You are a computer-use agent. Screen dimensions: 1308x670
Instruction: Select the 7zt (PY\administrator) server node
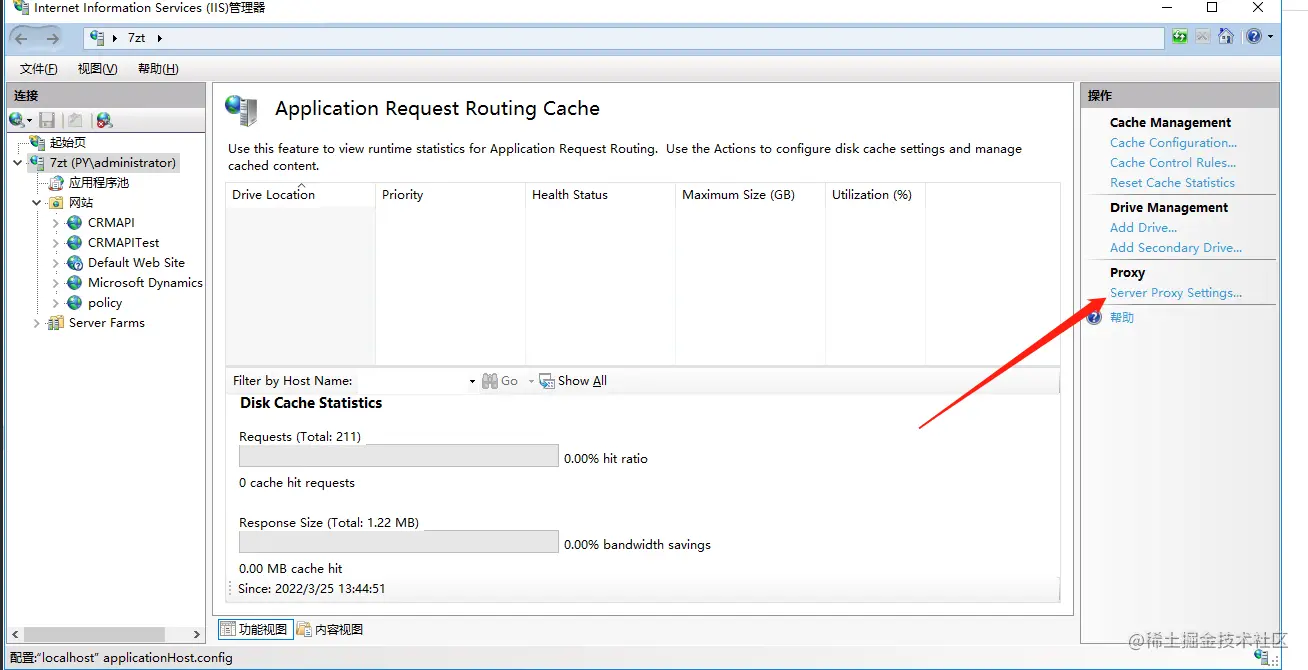click(x=113, y=163)
